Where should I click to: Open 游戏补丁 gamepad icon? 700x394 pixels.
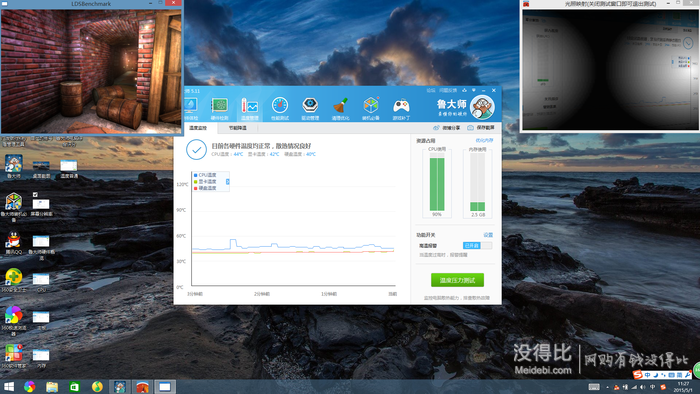pyautogui.click(x=401, y=109)
